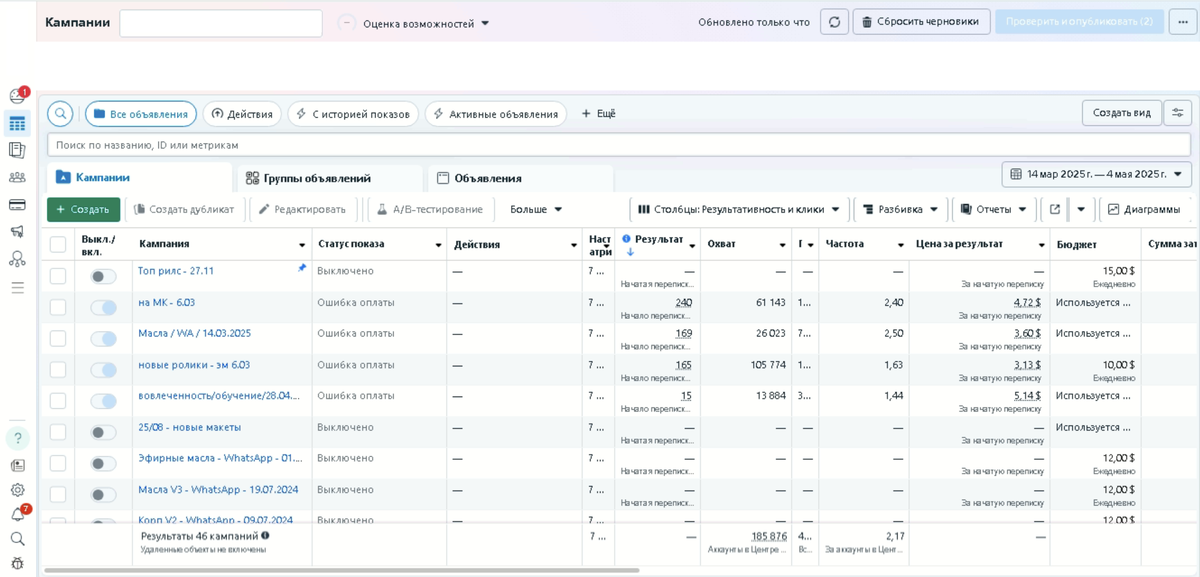
Task: Open the Диаграммы charts button
Action: click(x=1145, y=209)
